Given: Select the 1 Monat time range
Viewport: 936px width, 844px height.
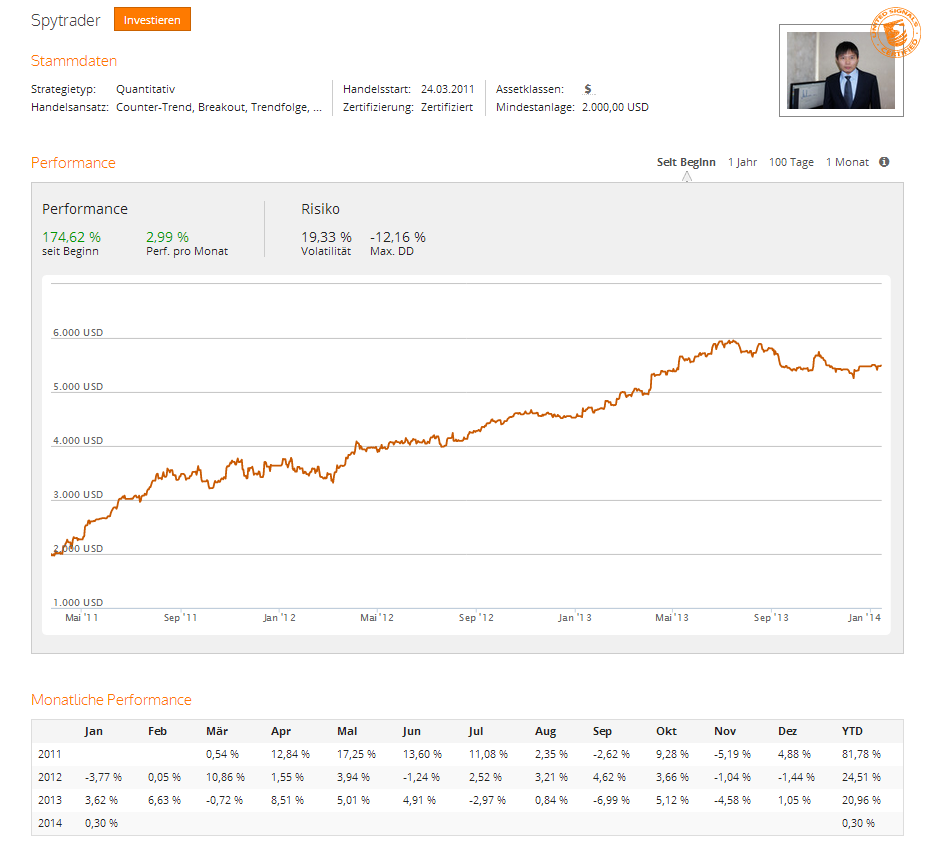Looking at the screenshot, I should pos(847,162).
